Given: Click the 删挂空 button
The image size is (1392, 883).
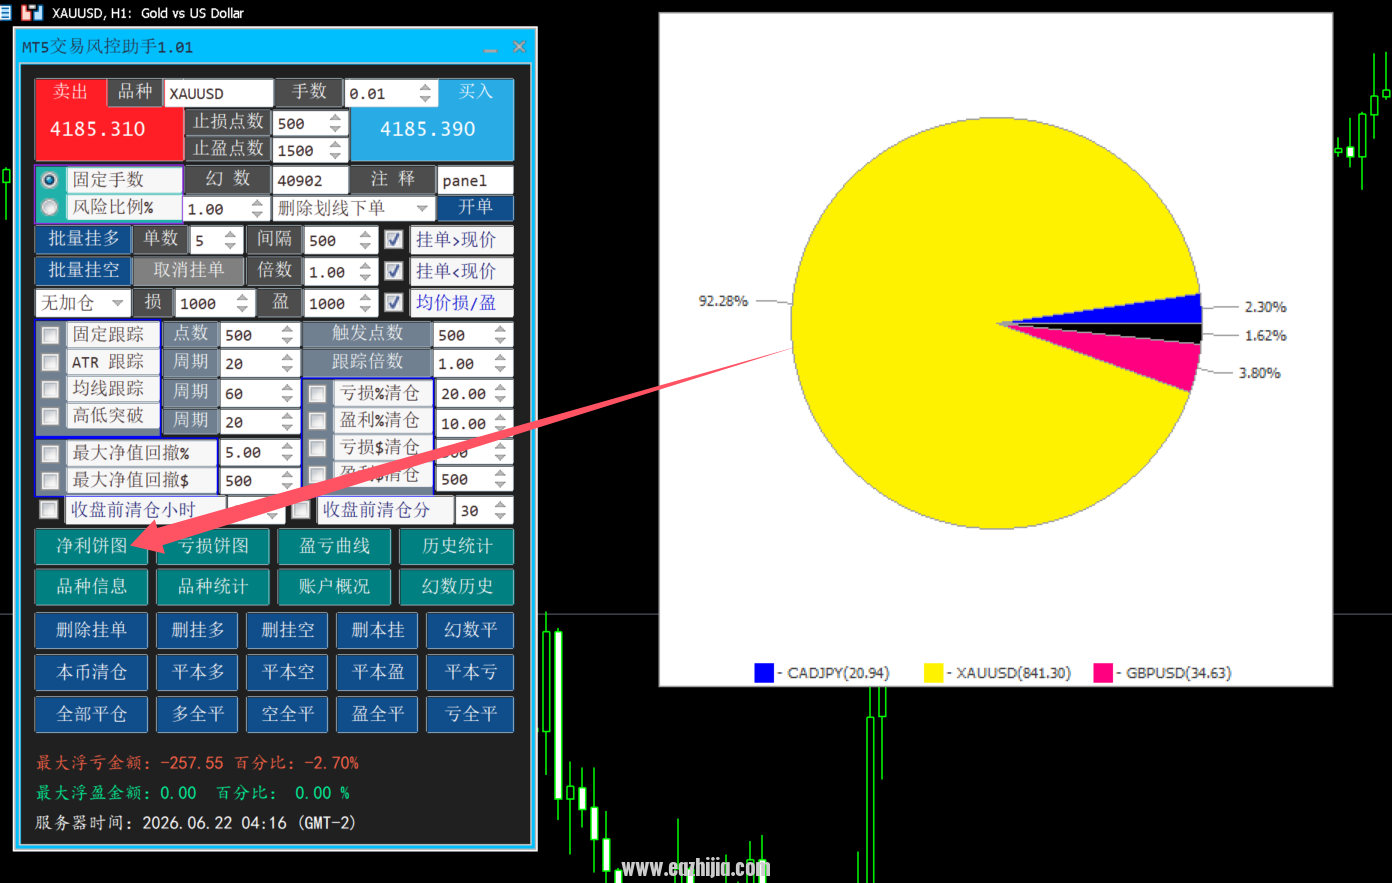Looking at the screenshot, I should (x=288, y=630).
